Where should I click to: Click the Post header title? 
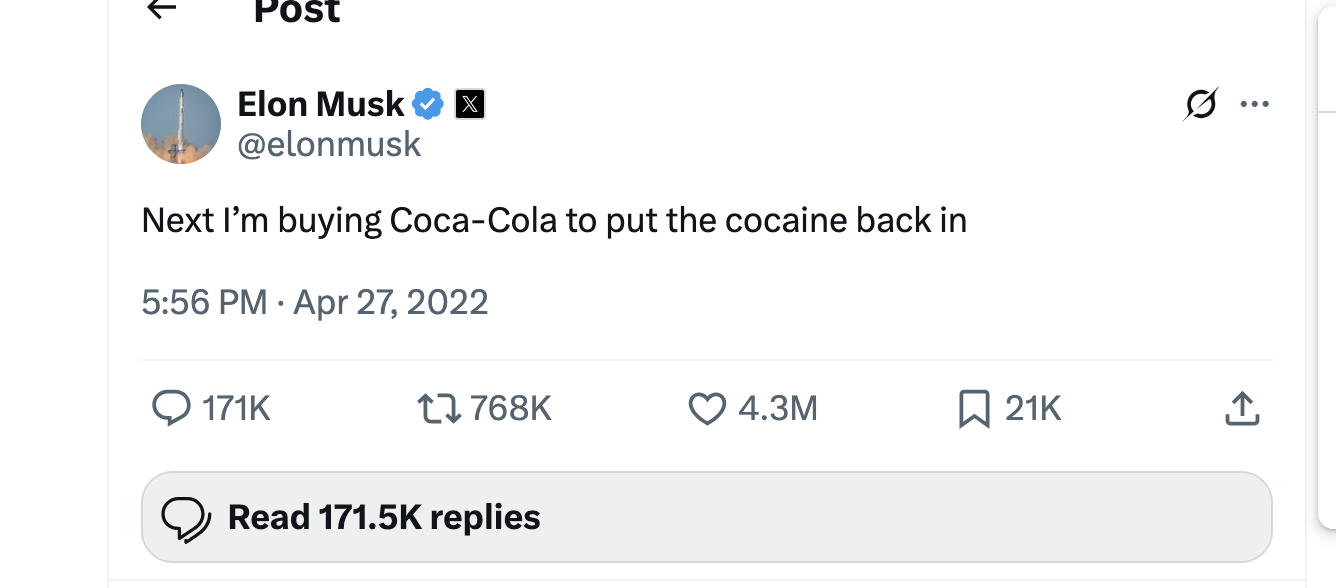[297, 11]
